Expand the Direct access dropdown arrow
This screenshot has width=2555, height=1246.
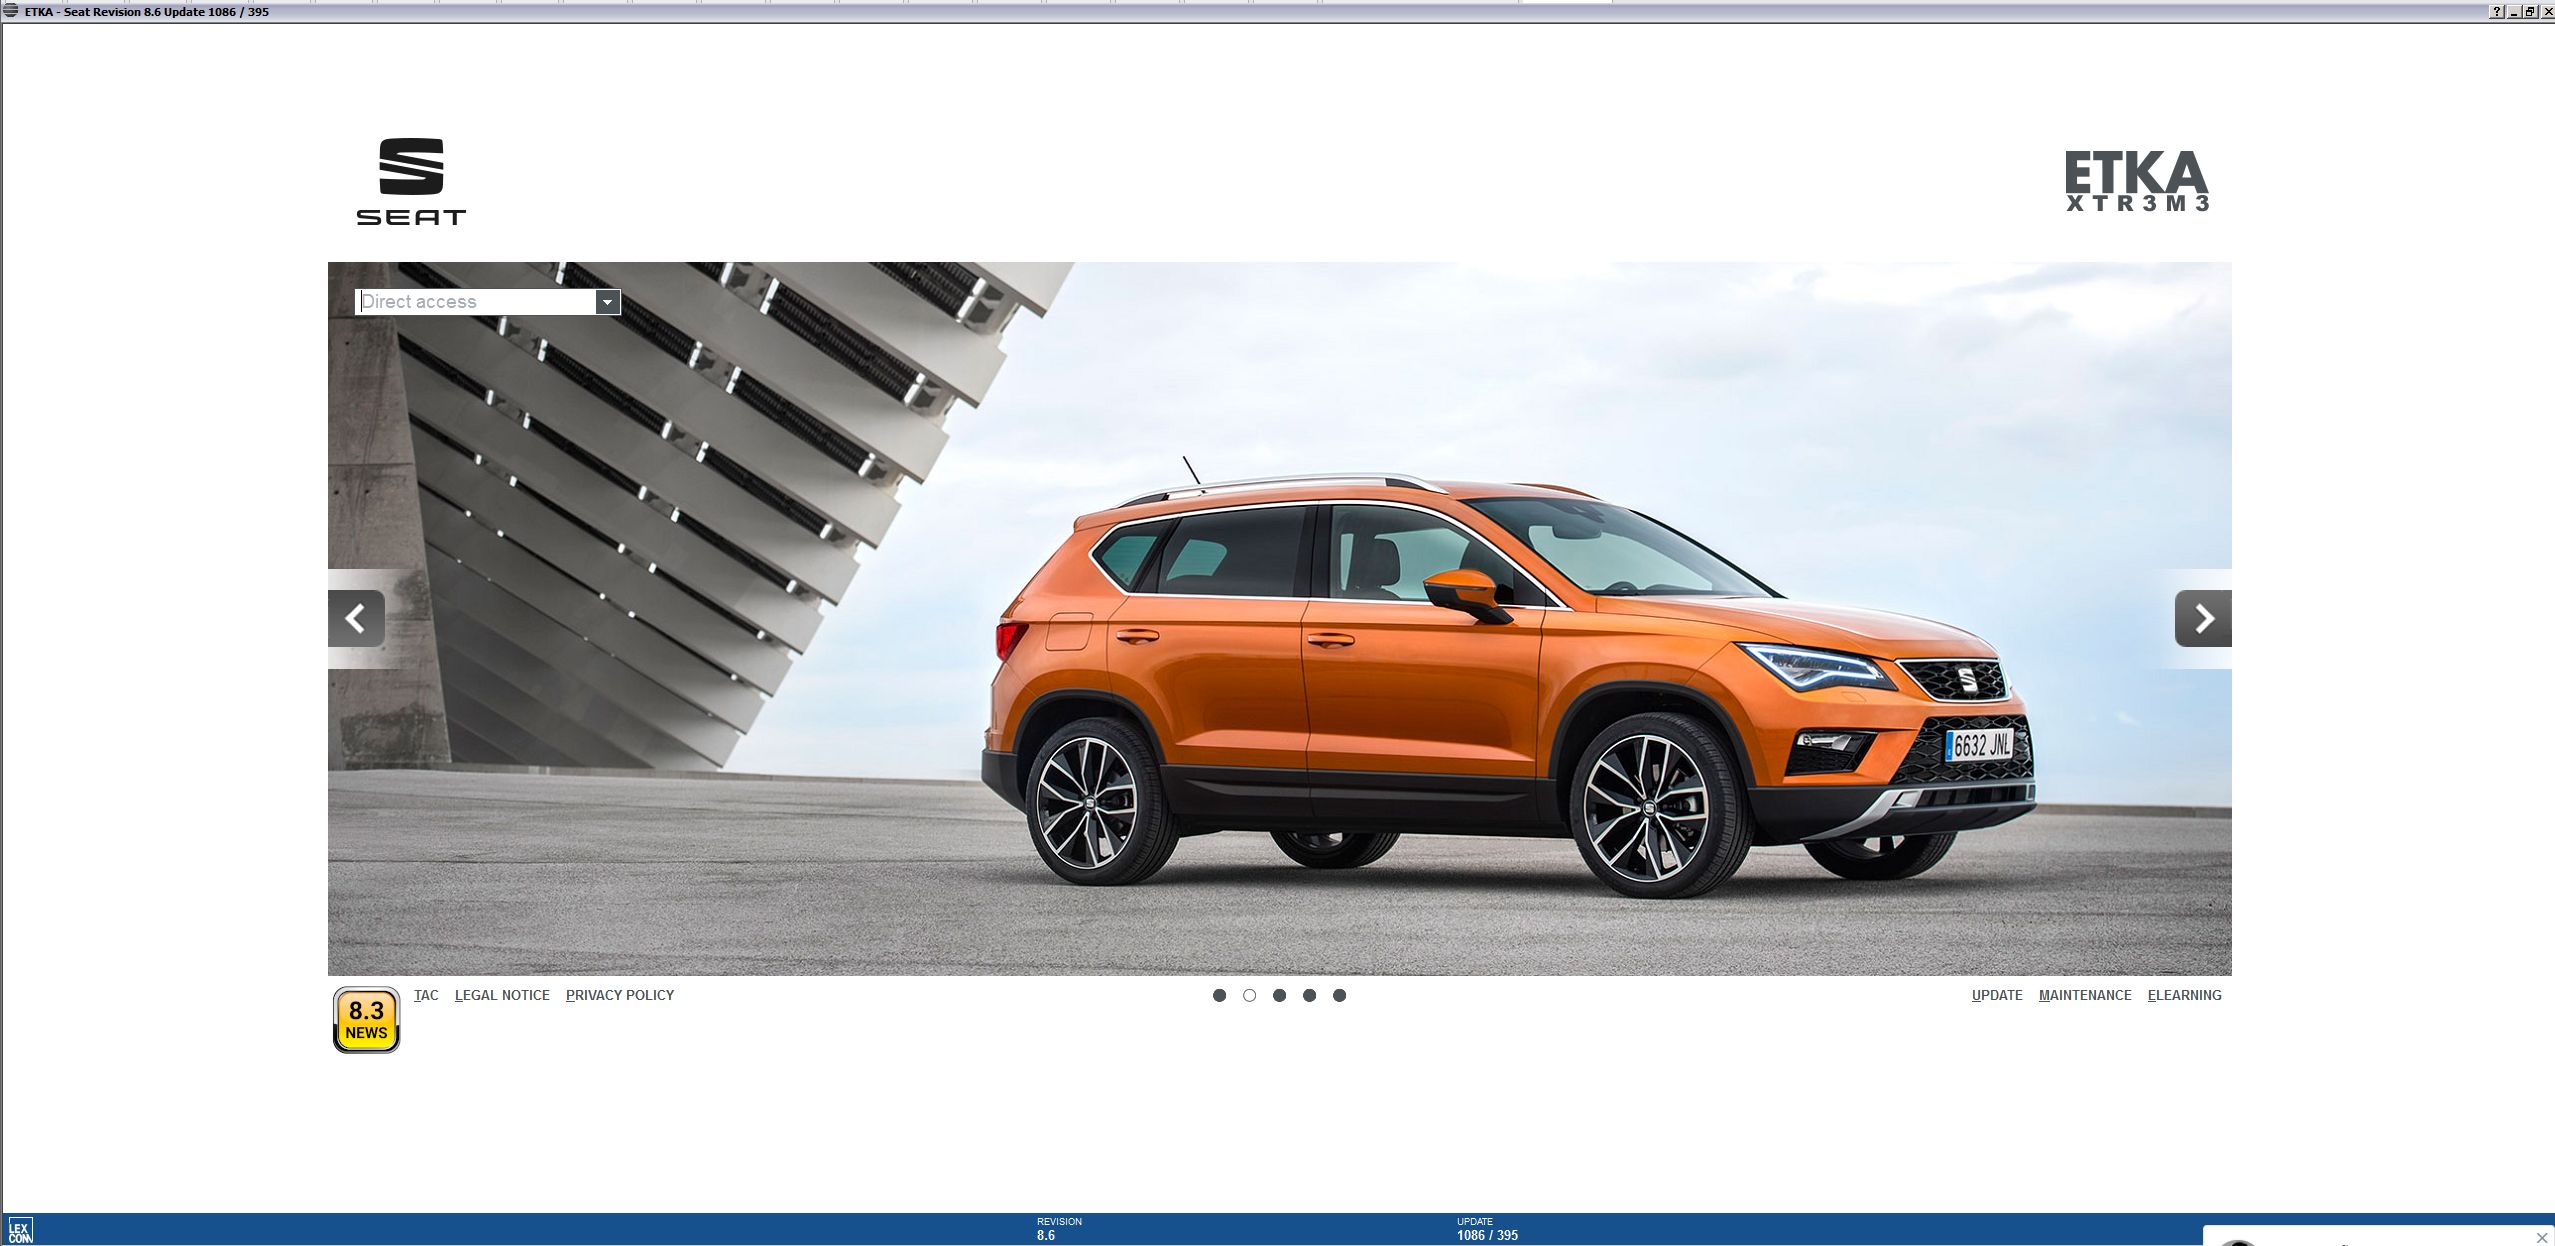607,302
